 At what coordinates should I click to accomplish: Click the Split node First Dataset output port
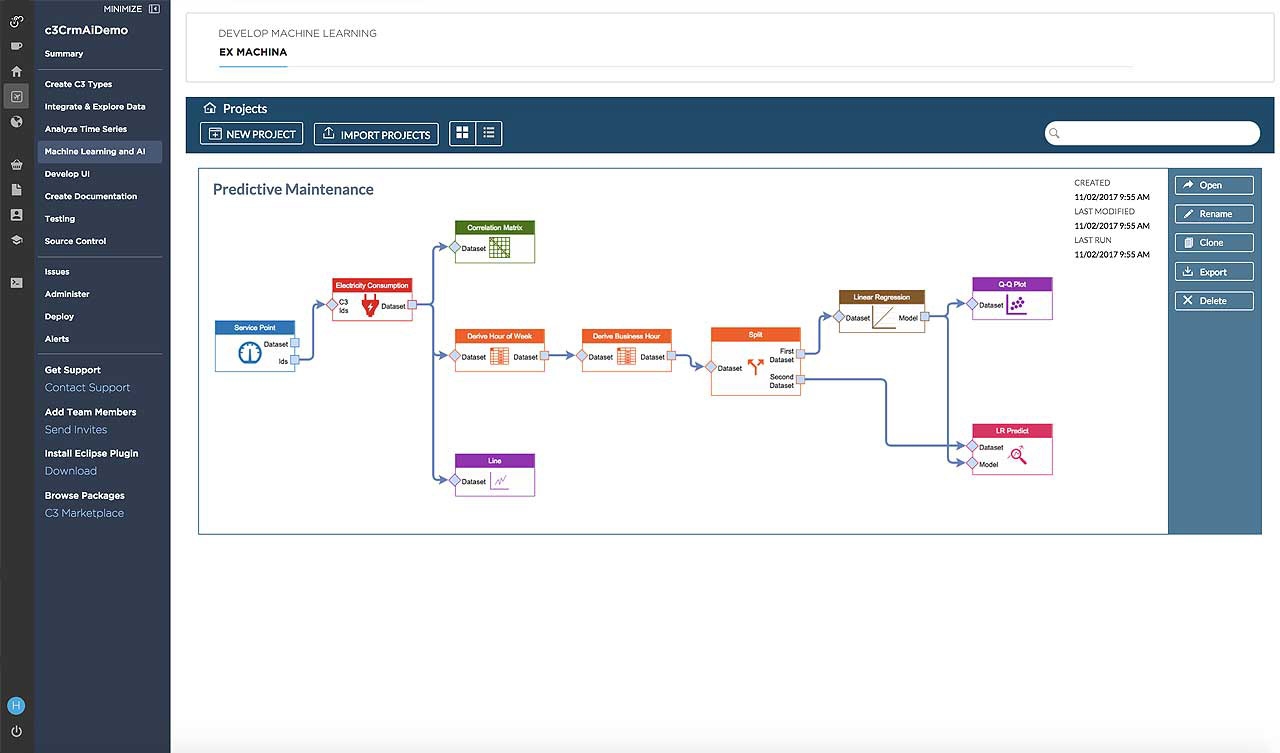[x=801, y=352]
